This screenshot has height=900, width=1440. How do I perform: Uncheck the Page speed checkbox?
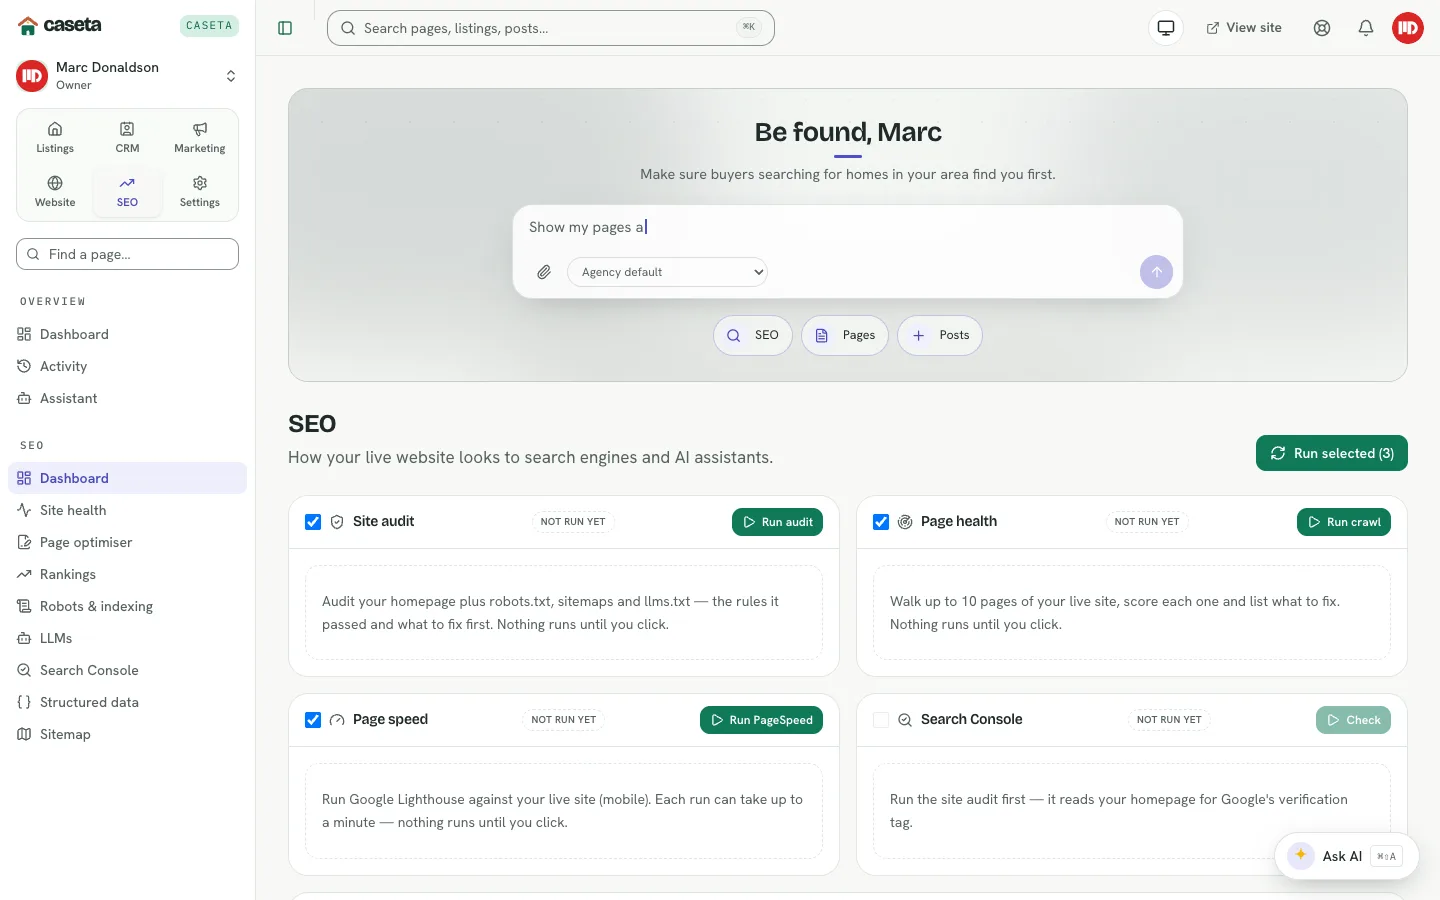pos(313,720)
